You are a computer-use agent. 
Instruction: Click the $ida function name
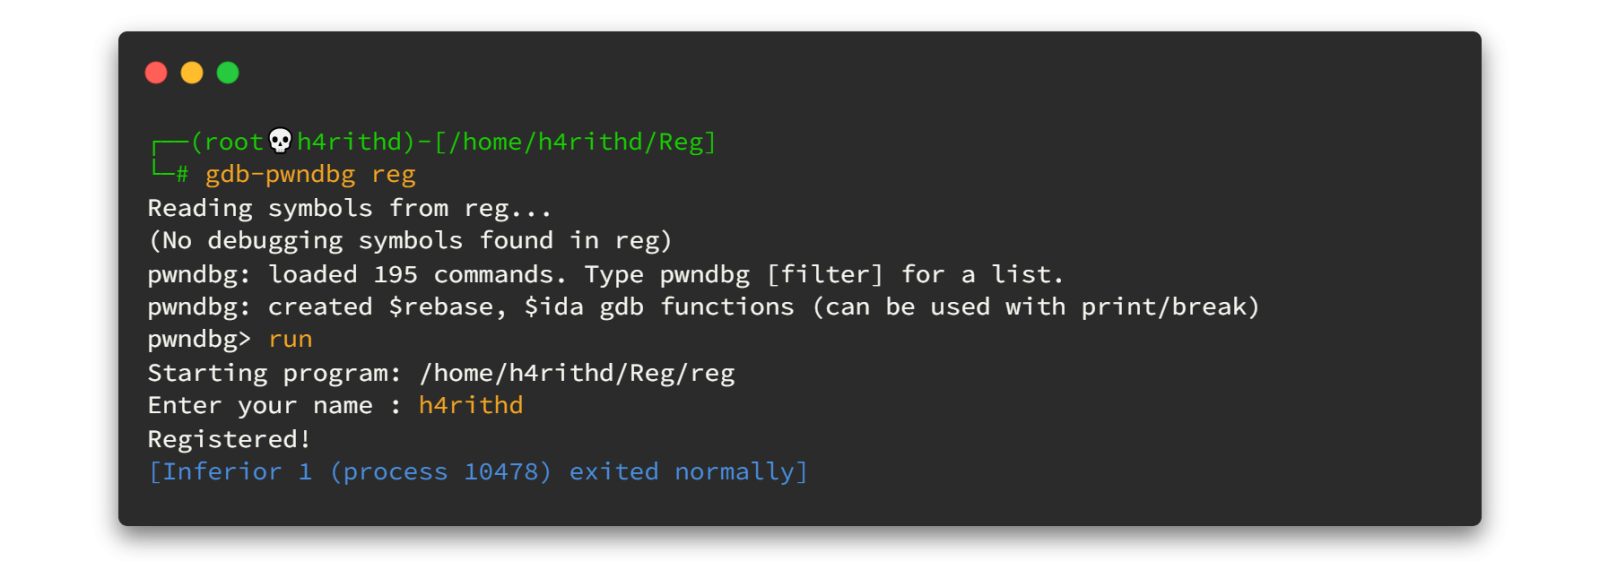(554, 307)
